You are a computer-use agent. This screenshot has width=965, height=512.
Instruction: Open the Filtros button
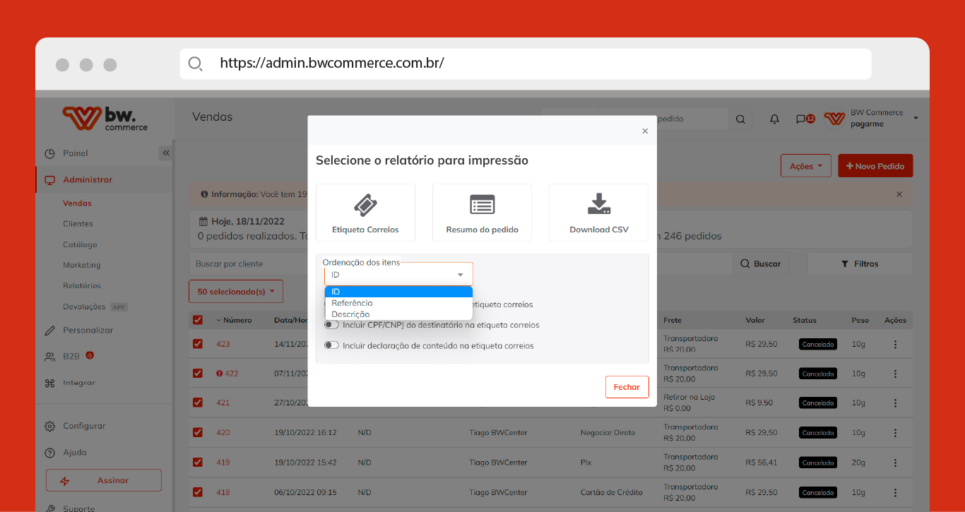pyautogui.click(x=860, y=264)
